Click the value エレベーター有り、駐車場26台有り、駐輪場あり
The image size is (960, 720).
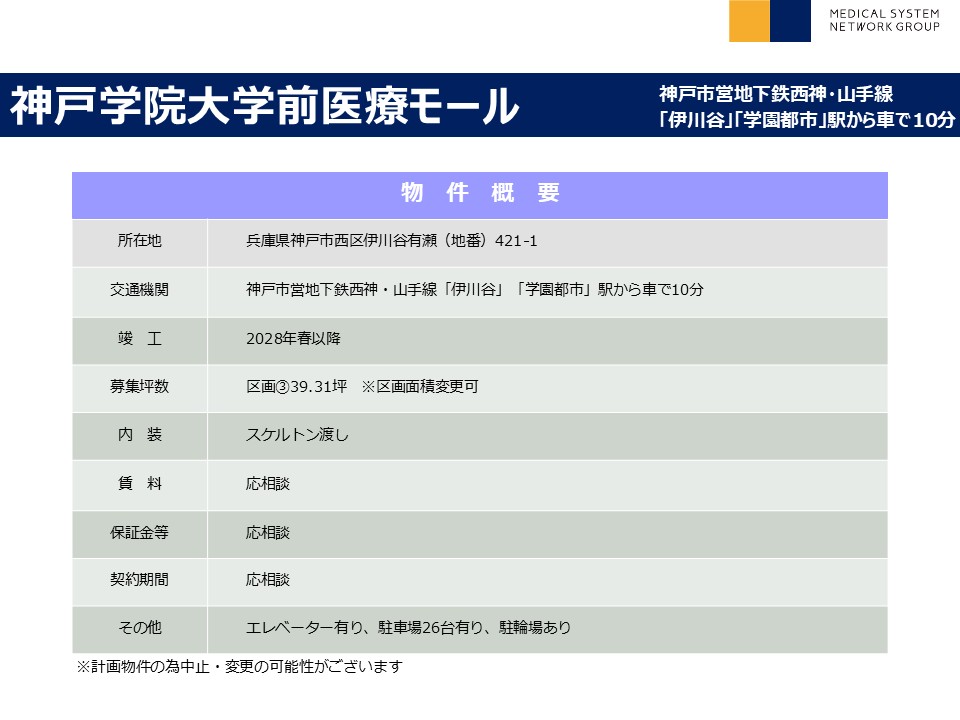tap(408, 628)
